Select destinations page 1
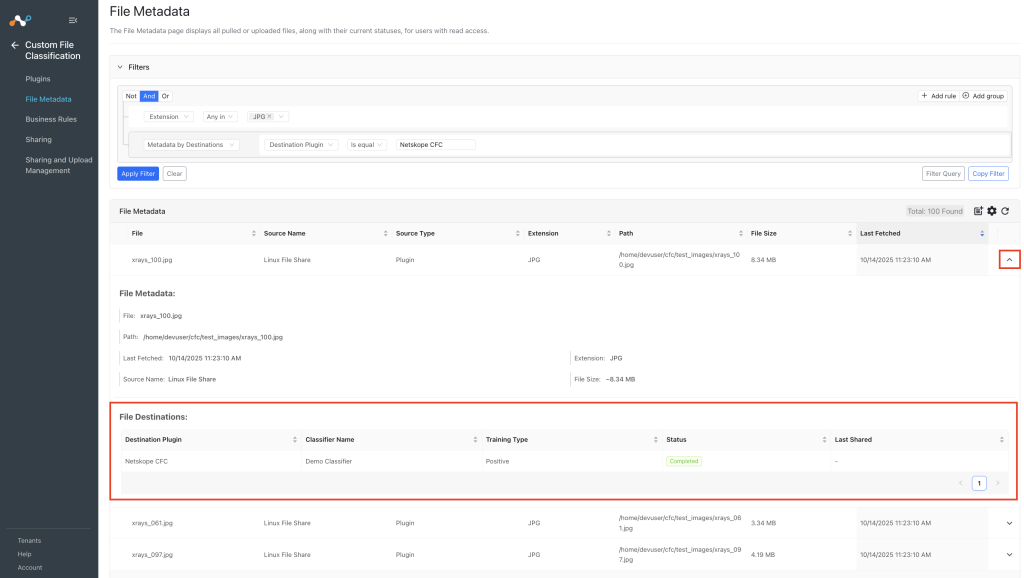1024x578 pixels. pos(979,483)
